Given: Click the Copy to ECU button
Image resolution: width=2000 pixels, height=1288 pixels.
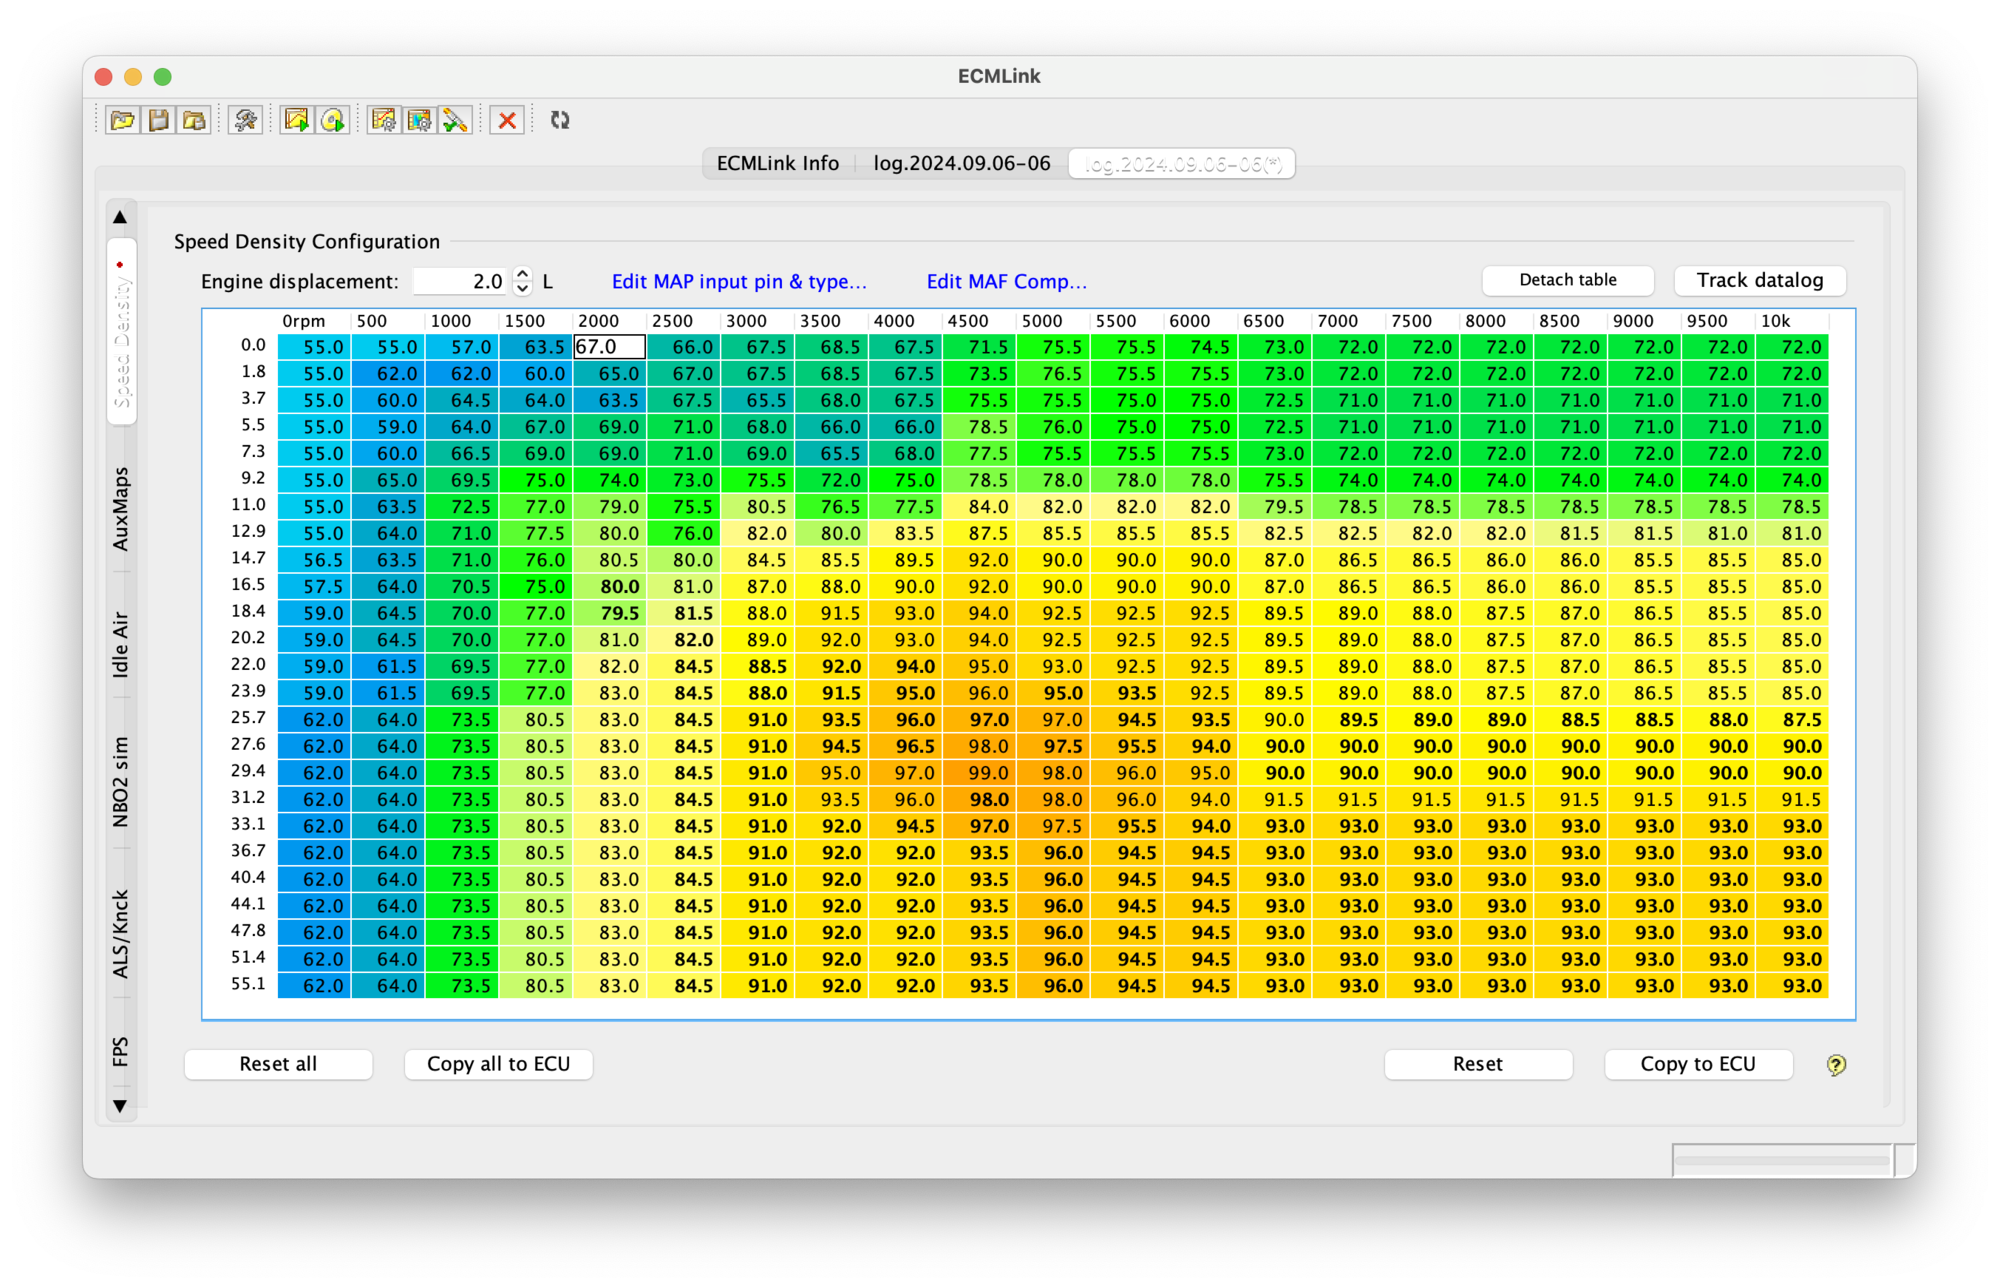Looking at the screenshot, I should tap(1697, 1064).
